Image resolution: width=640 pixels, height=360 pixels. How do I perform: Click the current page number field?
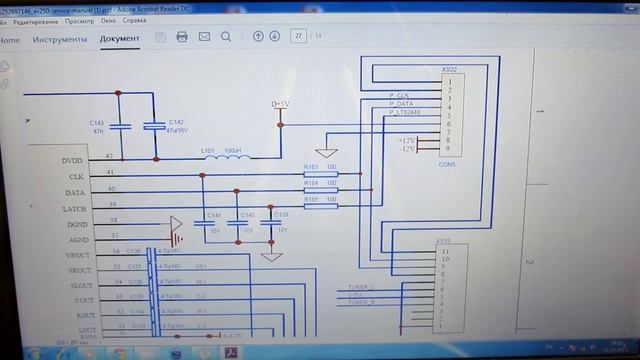coord(298,36)
